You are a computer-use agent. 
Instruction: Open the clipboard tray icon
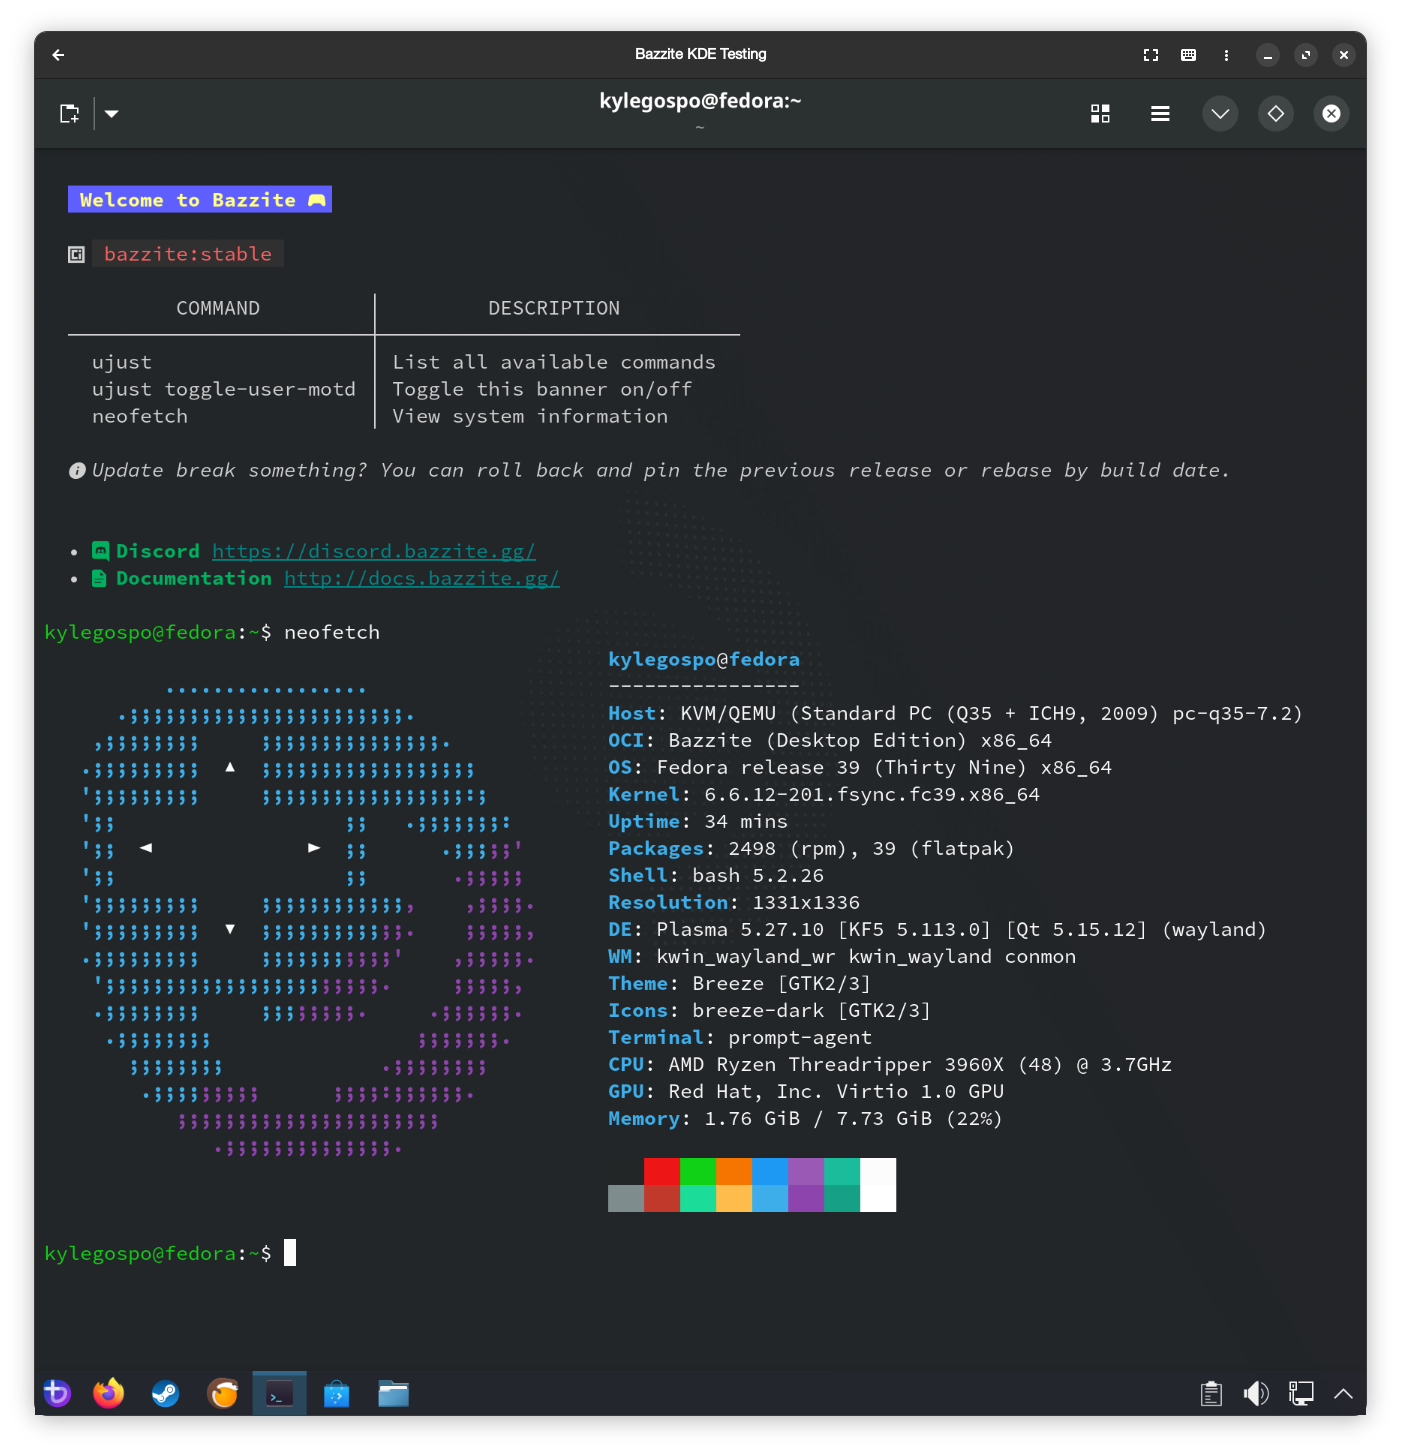tap(1211, 1393)
